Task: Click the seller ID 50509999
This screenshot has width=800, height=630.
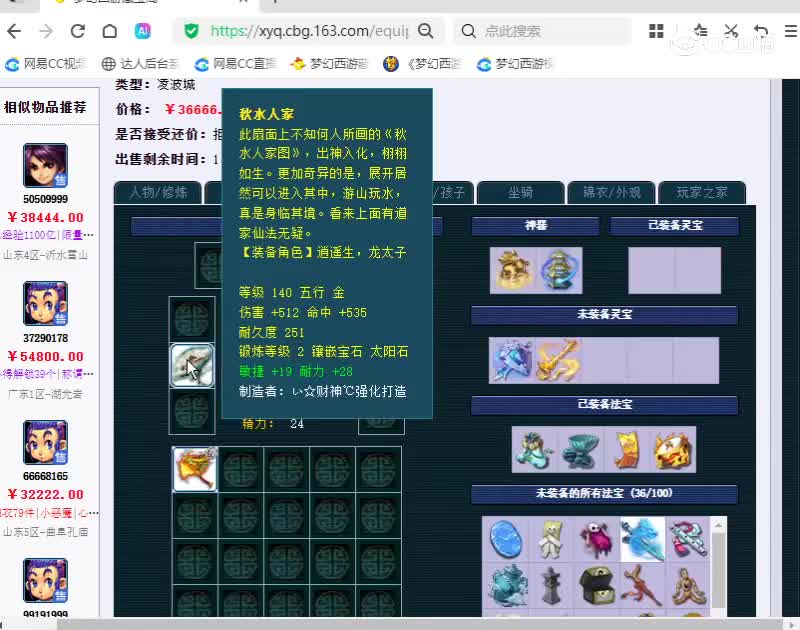Action: pyautogui.click(x=45, y=199)
